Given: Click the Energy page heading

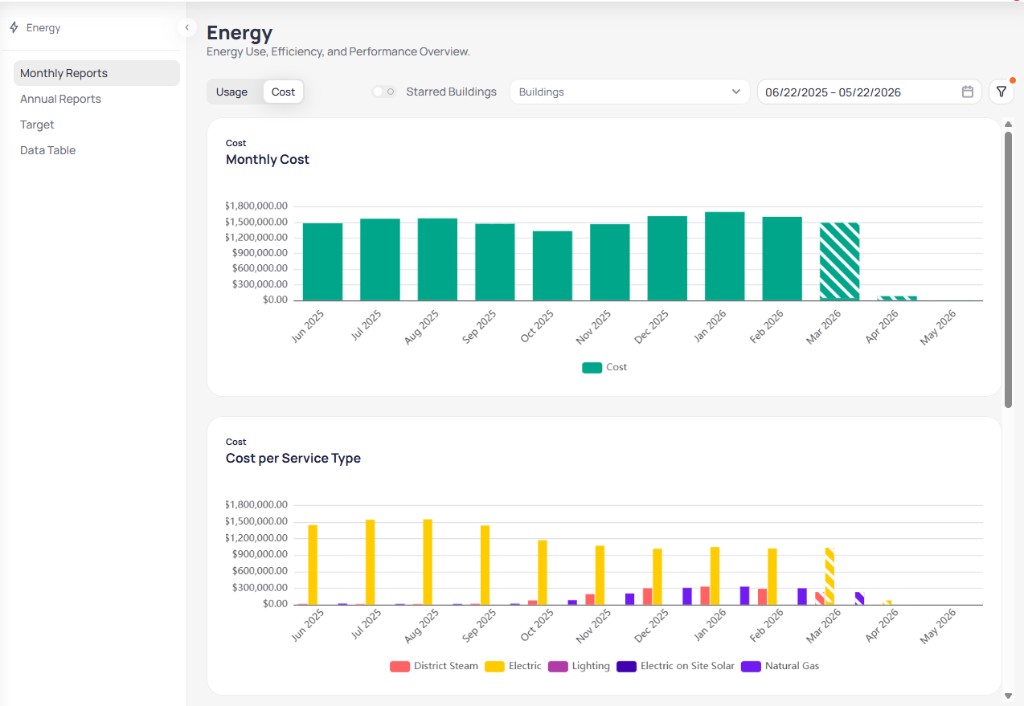Looking at the screenshot, I should click(x=240, y=33).
